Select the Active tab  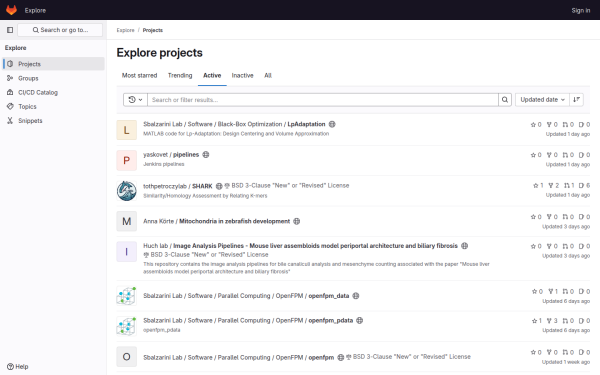point(212,75)
